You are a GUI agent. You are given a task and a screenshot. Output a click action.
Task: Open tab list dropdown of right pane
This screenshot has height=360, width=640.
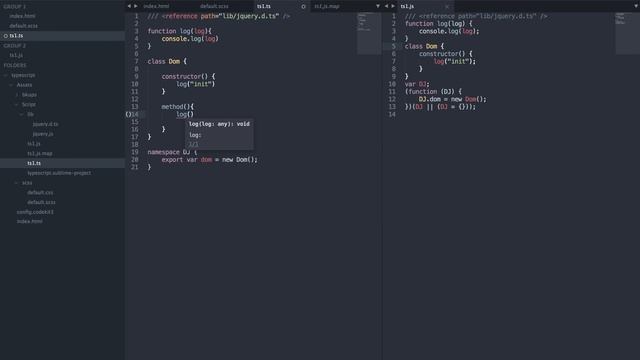(636, 6)
